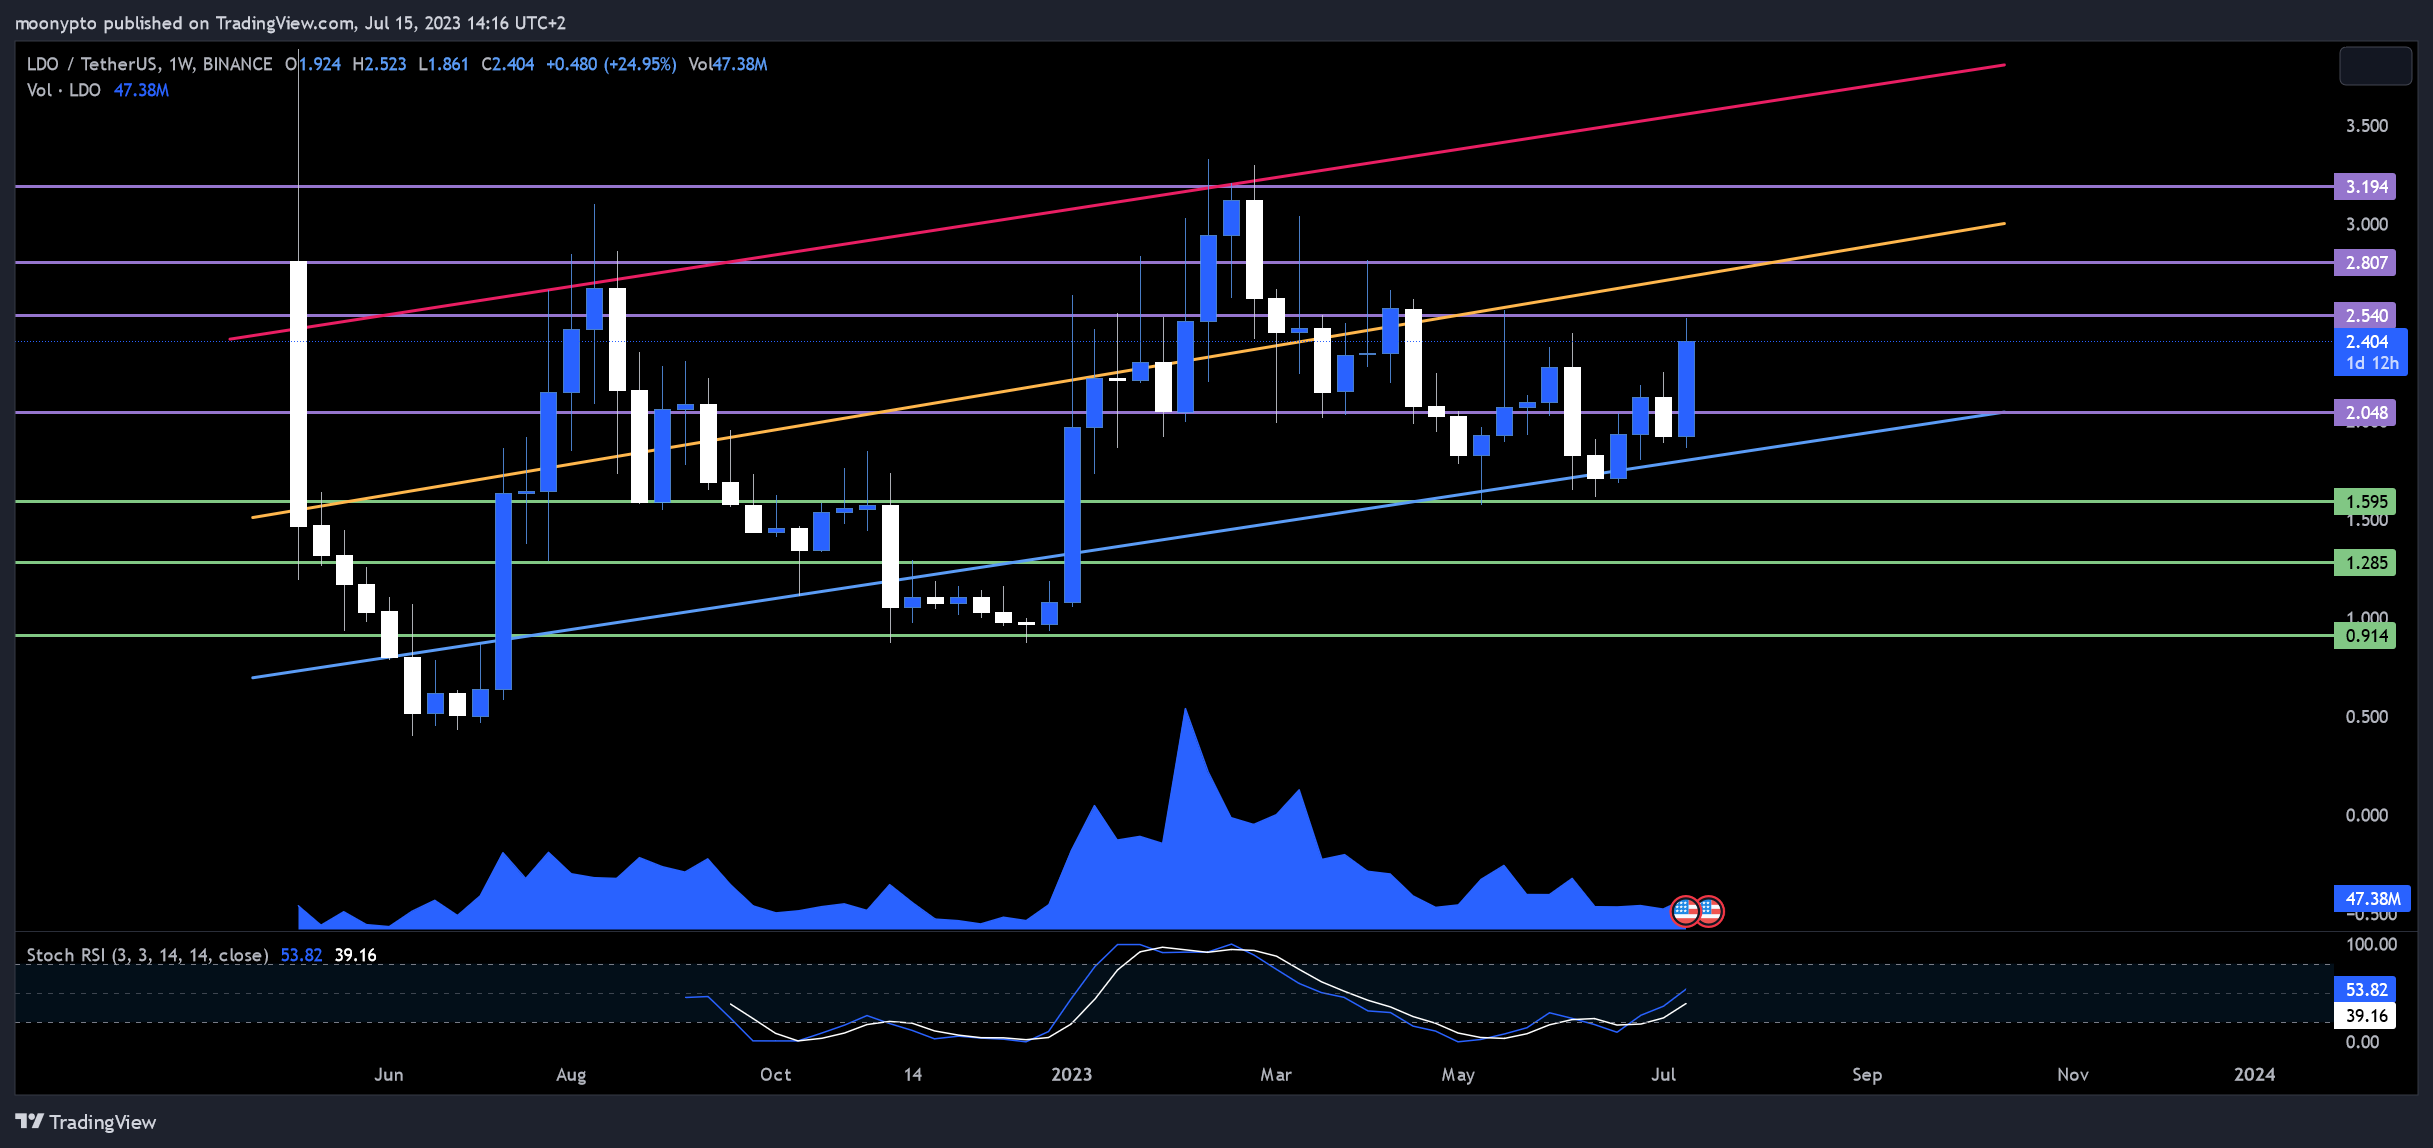Click the latest blue weekly candle body

pyautogui.click(x=1686, y=388)
